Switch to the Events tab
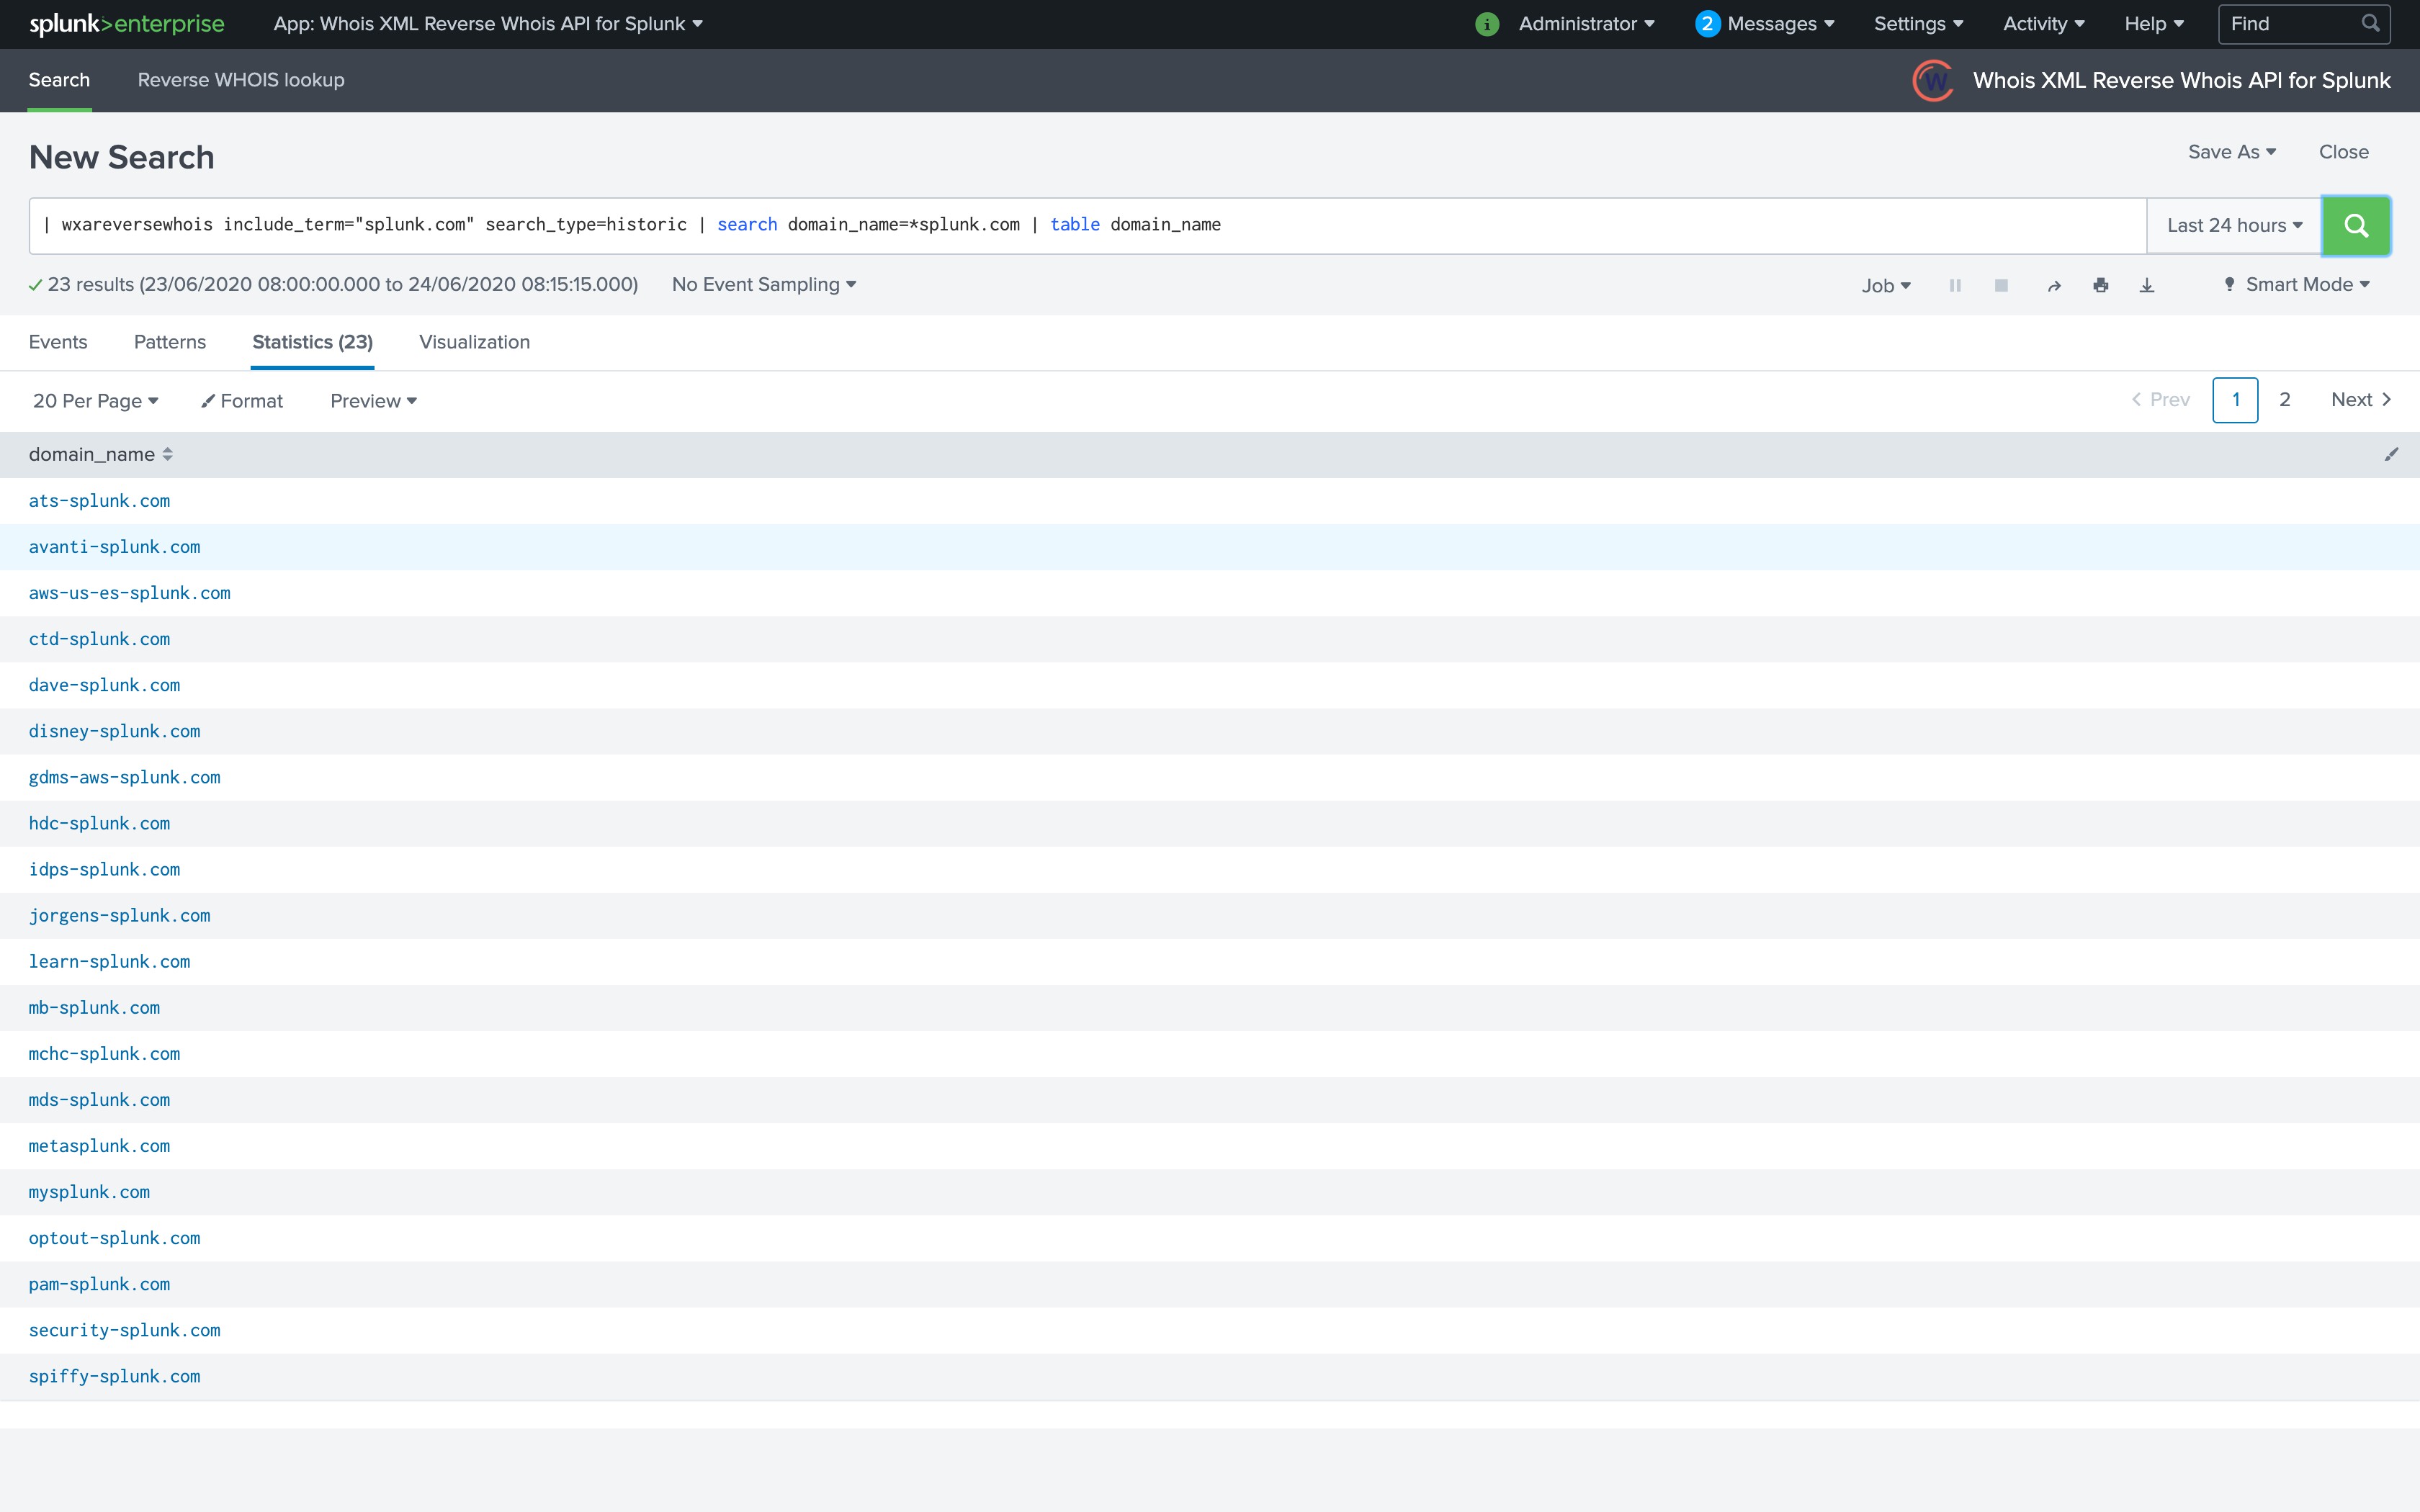Image resolution: width=2420 pixels, height=1512 pixels. point(58,342)
